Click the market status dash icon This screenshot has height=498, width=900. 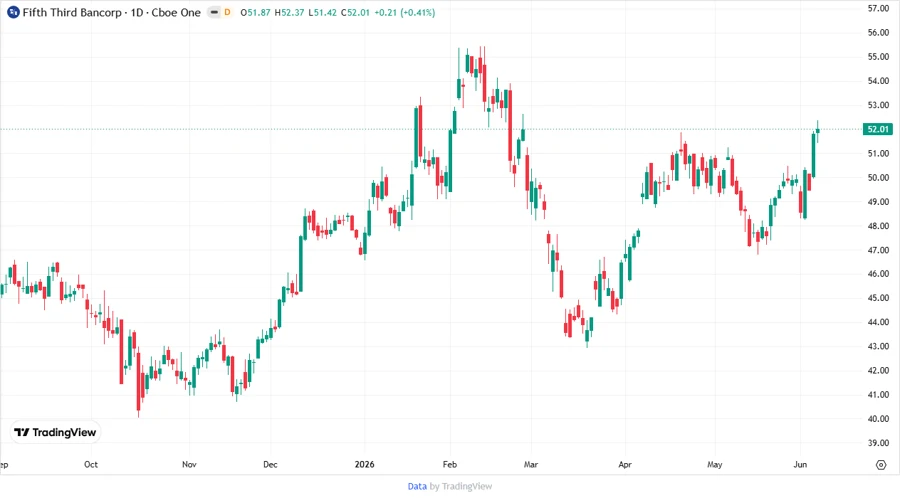point(214,12)
